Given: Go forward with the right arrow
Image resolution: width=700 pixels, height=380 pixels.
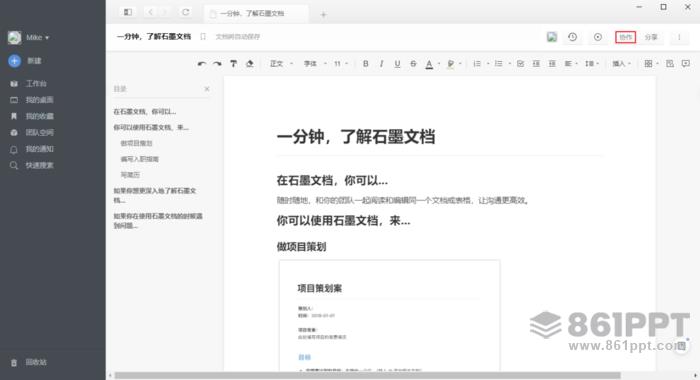Looking at the screenshot, I should pyautogui.click(x=165, y=12).
